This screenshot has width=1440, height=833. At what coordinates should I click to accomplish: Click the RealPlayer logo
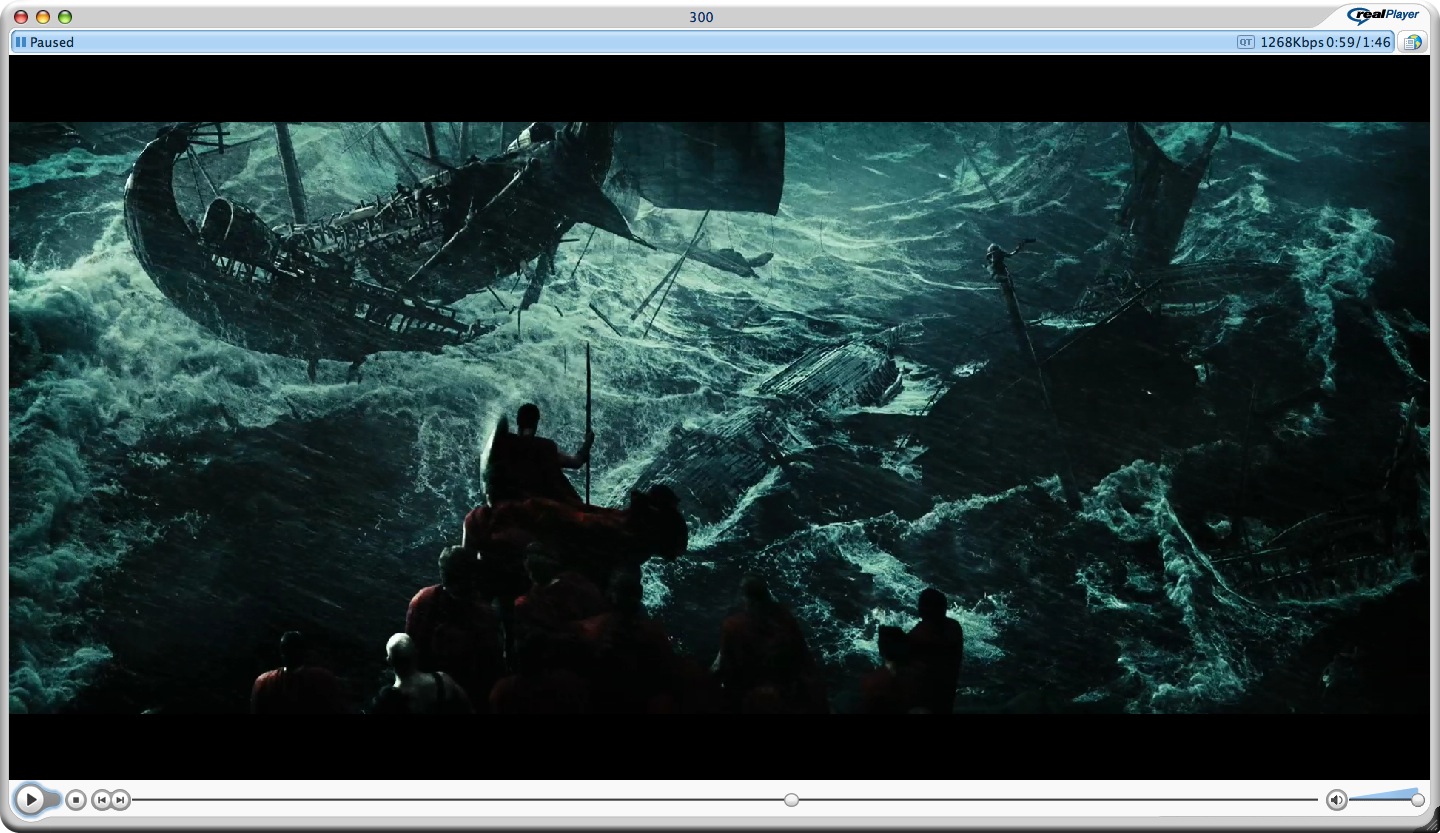(1383, 15)
